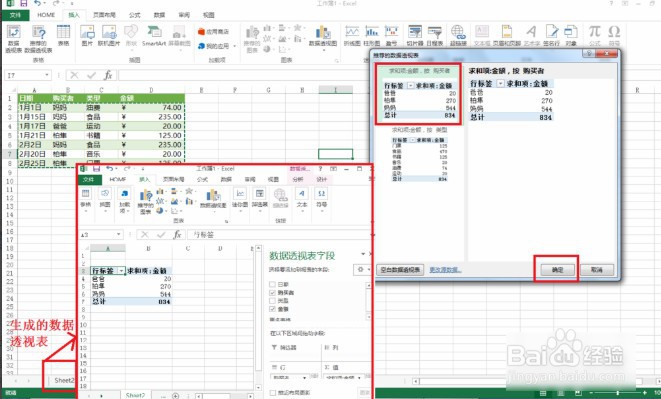Click the 联机图片 online pictures icon
Image resolution: width=661 pixels, height=399 pixels.
tap(109, 35)
